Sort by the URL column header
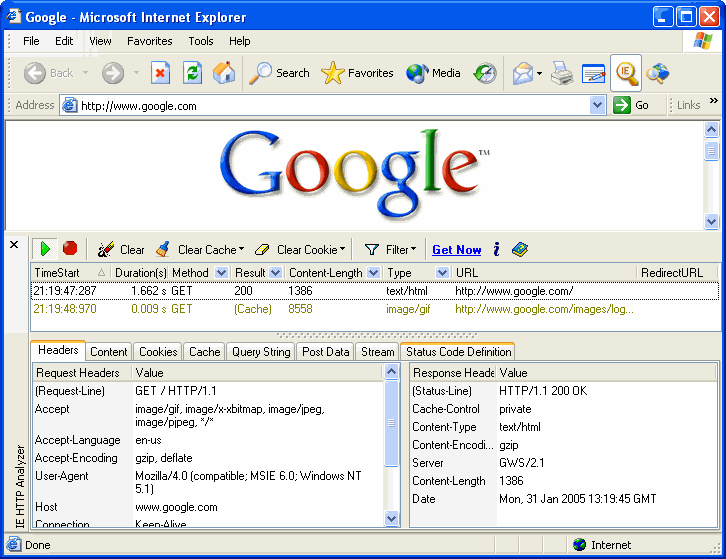 (544, 273)
